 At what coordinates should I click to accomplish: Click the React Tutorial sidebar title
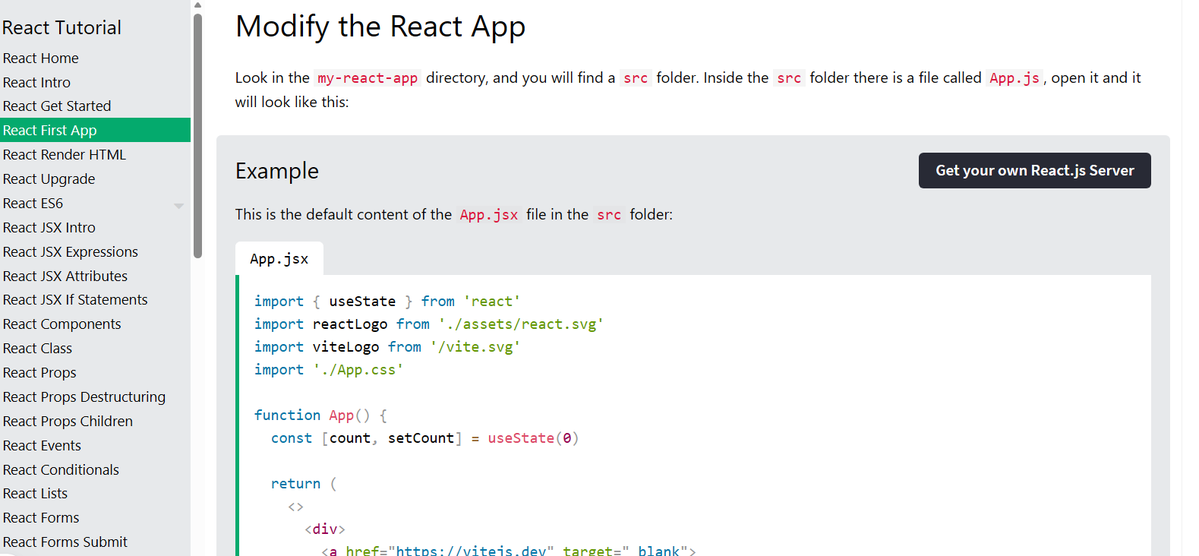[x=61, y=28]
